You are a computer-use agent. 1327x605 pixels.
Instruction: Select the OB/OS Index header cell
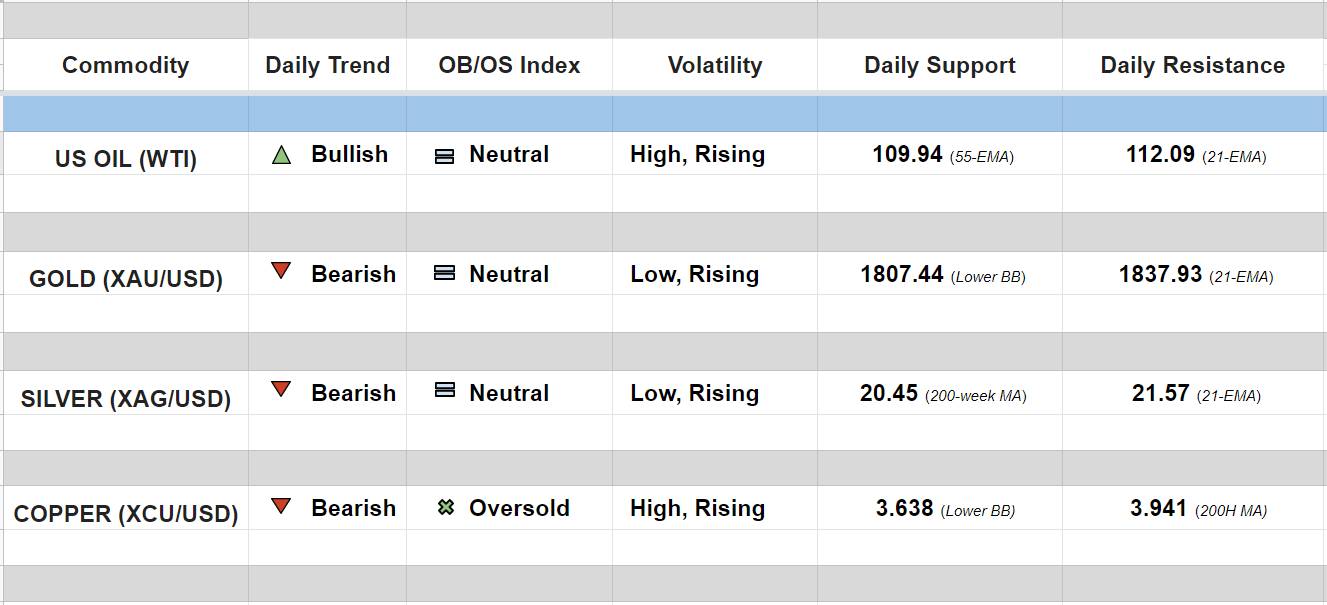coord(509,66)
